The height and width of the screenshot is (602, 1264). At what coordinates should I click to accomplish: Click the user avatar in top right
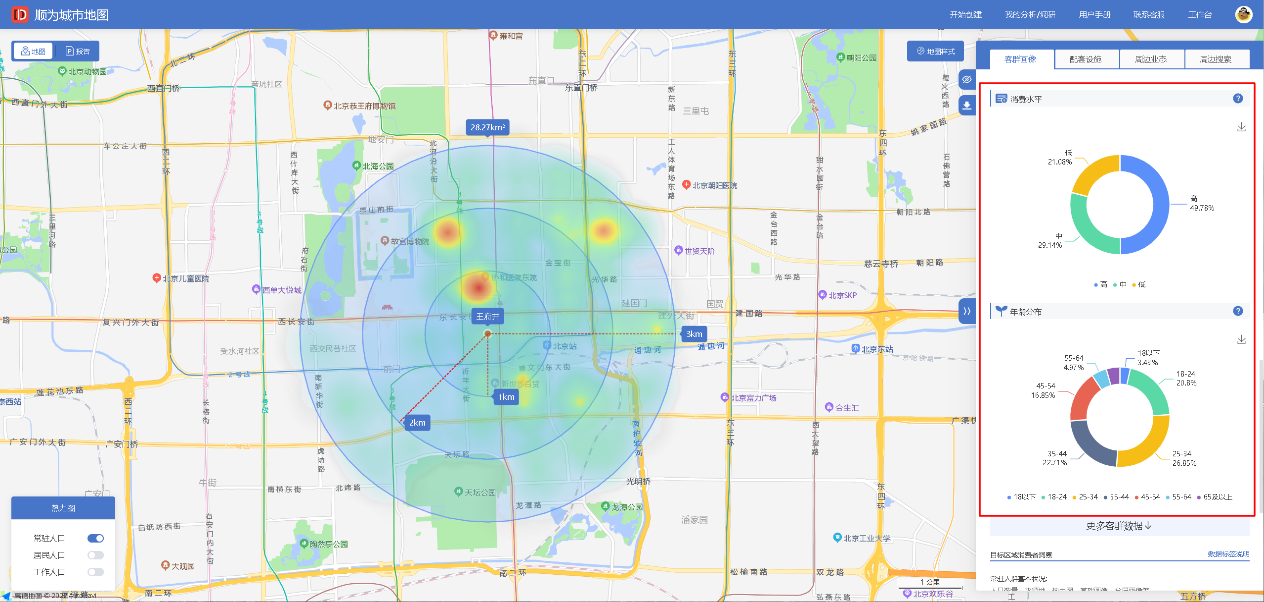(x=1244, y=14)
